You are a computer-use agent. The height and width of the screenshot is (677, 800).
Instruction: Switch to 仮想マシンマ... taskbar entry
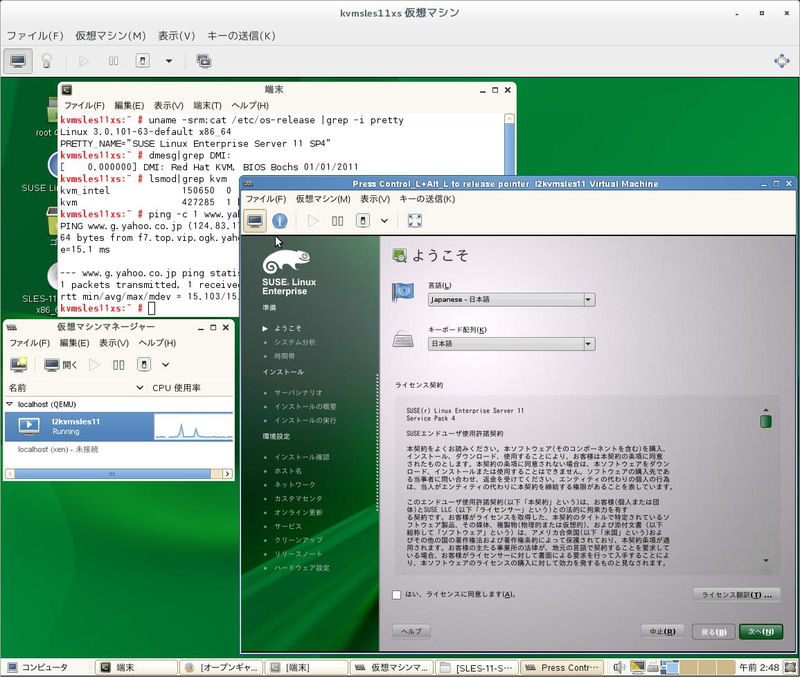click(391, 667)
